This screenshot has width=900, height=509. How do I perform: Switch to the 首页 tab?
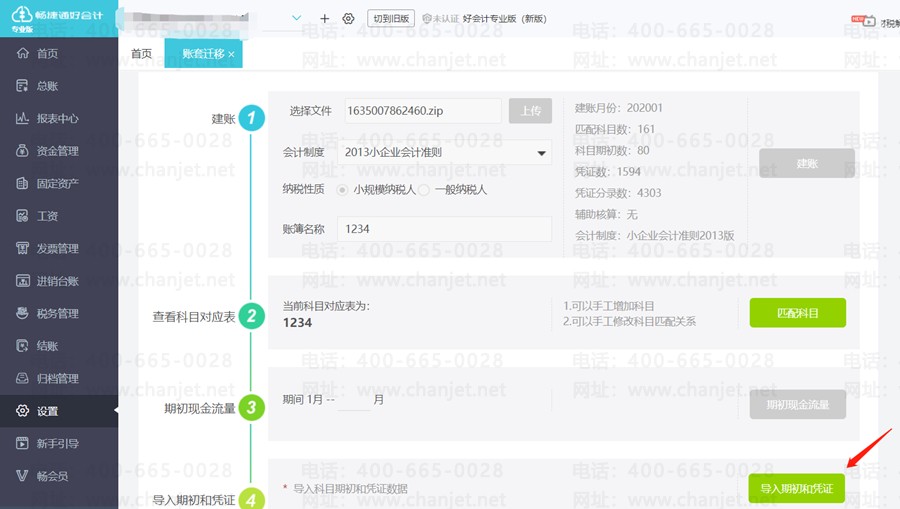(x=141, y=53)
